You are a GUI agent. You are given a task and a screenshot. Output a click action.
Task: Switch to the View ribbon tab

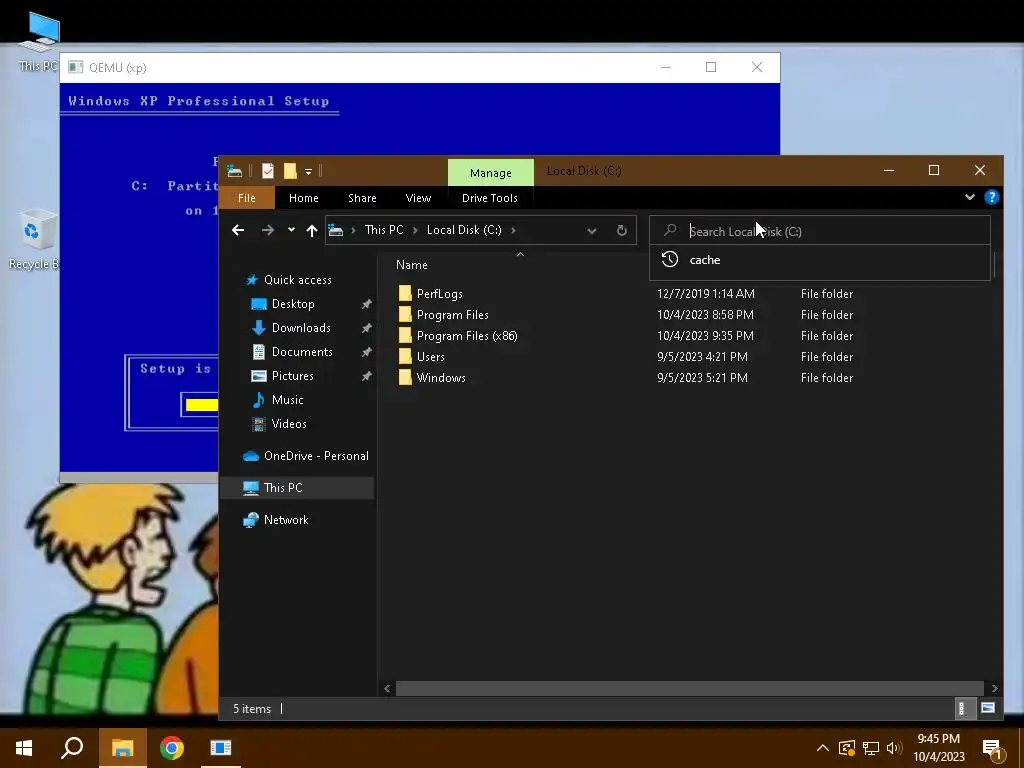[x=418, y=198]
